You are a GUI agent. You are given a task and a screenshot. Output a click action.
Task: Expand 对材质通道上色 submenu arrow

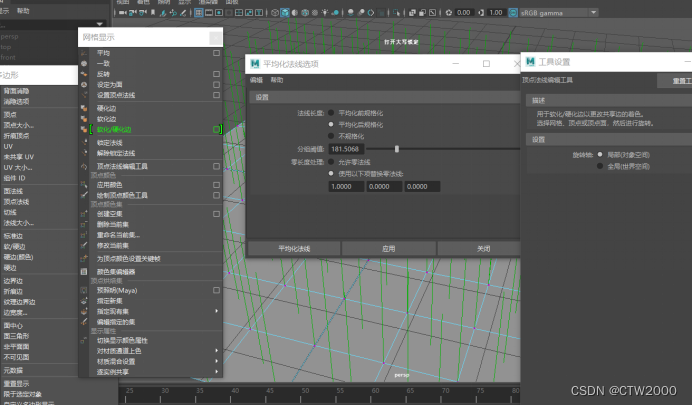(x=217, y=351)
